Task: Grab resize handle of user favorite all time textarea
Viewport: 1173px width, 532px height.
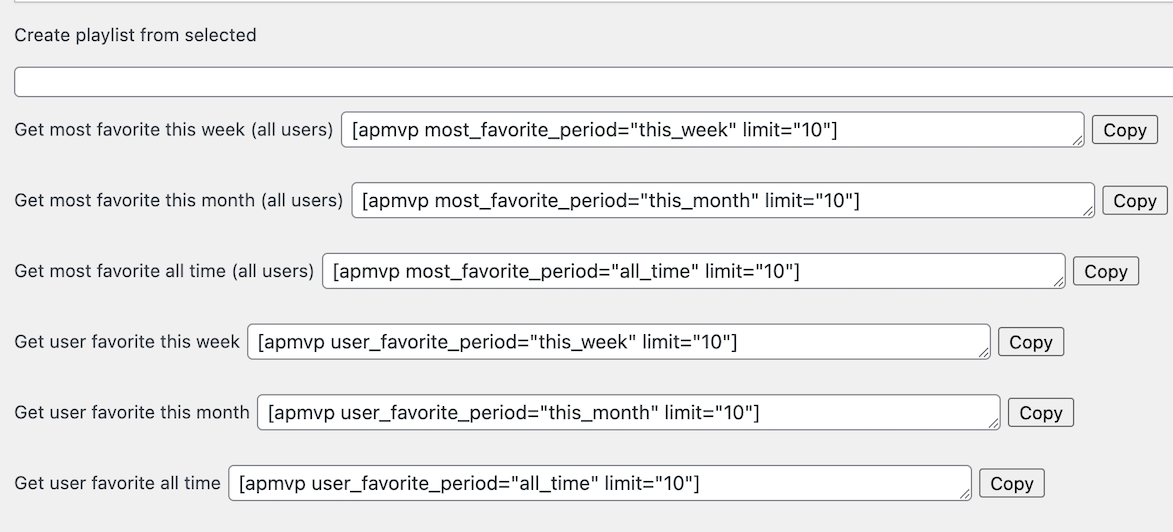Action: coord(964,494)
